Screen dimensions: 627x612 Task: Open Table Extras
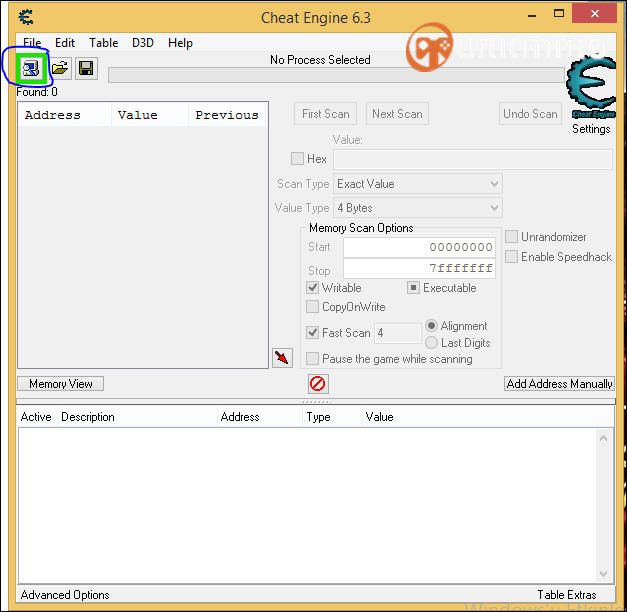567,595
